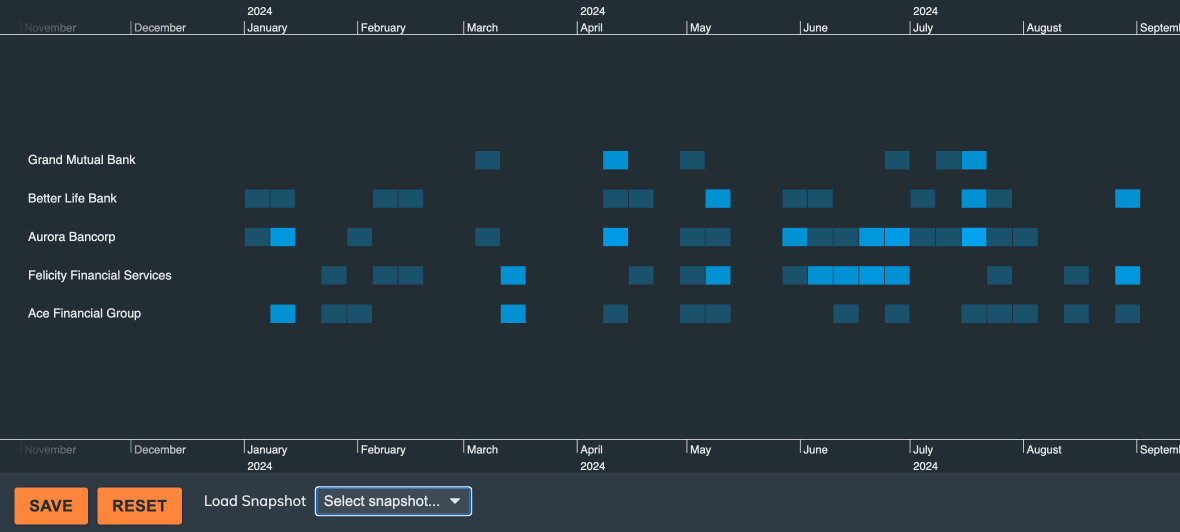This screenshot has height=532, width=1180.
Task: Select the Grand Mutual Bank row label
Action: (82, 160)
